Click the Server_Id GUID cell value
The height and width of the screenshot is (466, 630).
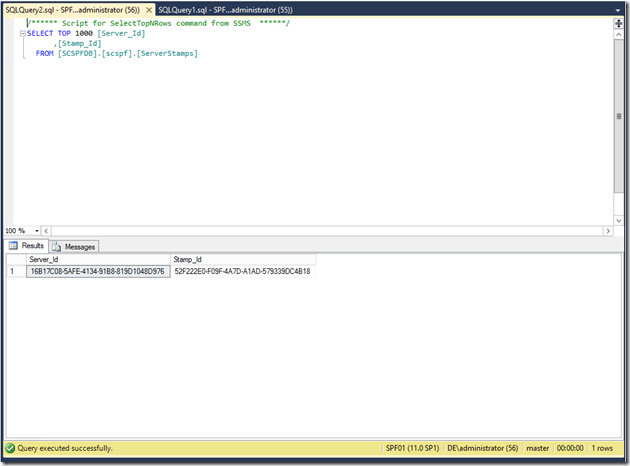[97, 271]
